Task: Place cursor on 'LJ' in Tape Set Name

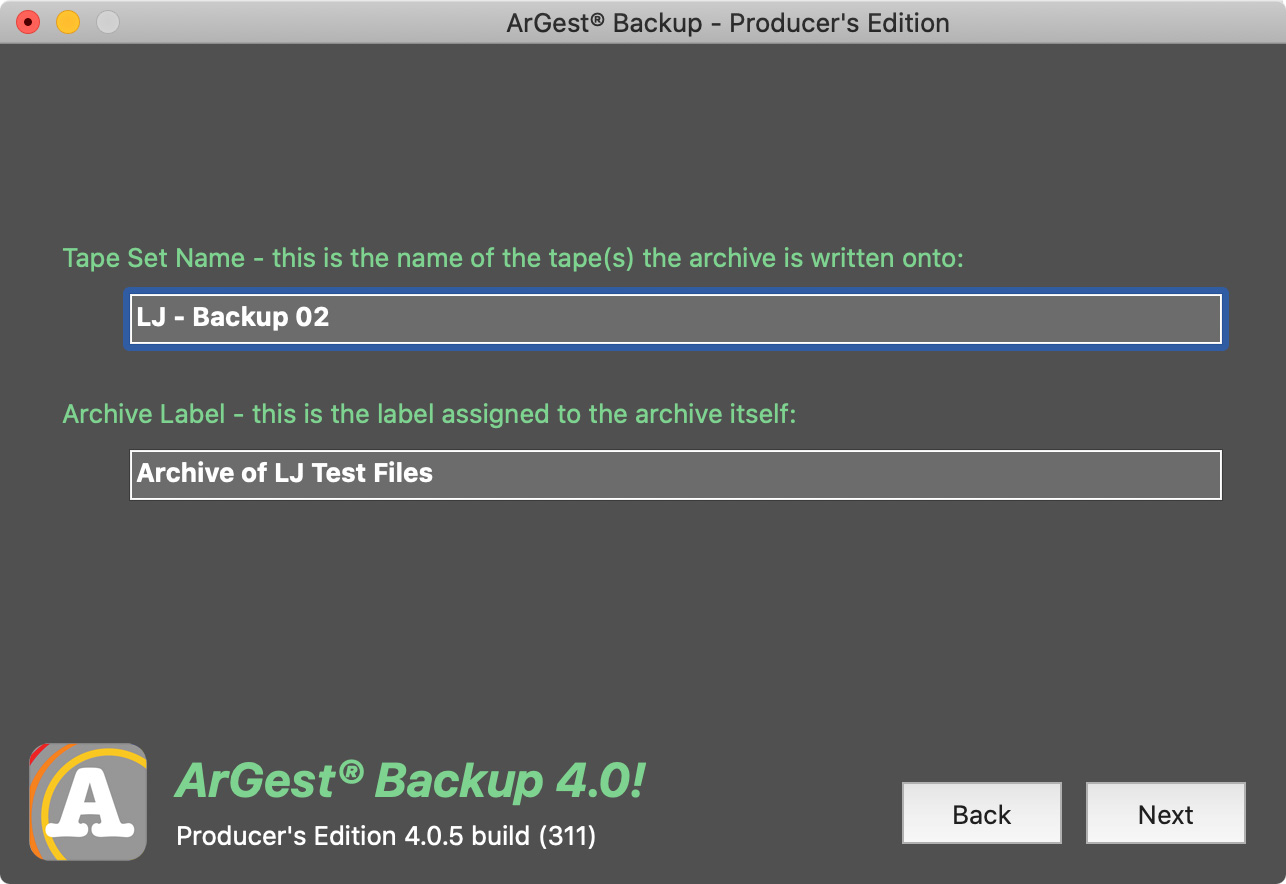Action: coord(151,317)
